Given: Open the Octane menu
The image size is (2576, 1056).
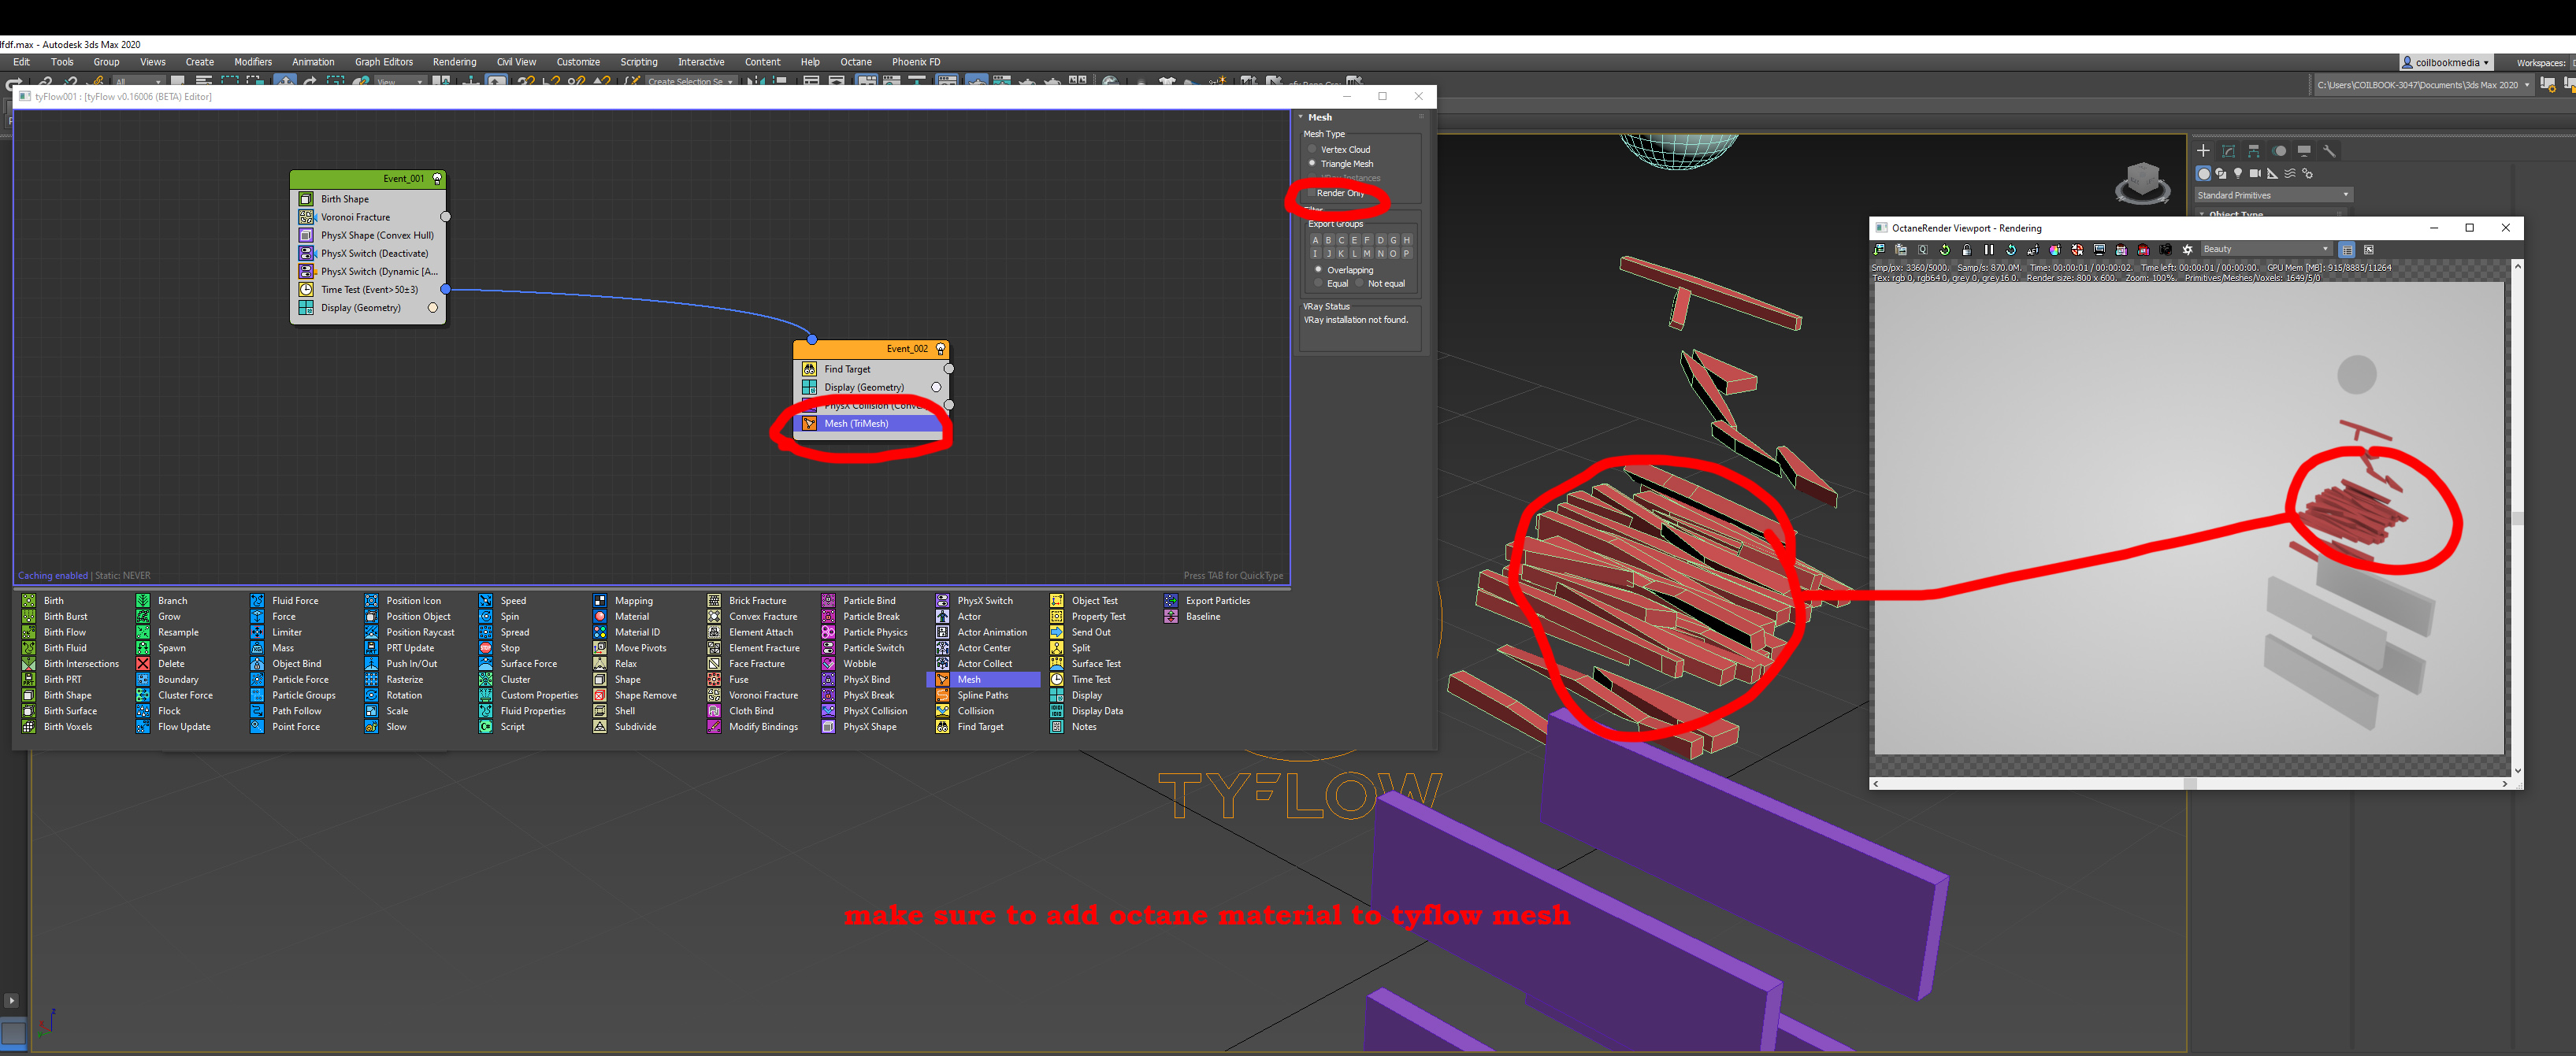Looking at the screenshot, I should point(855,62).
